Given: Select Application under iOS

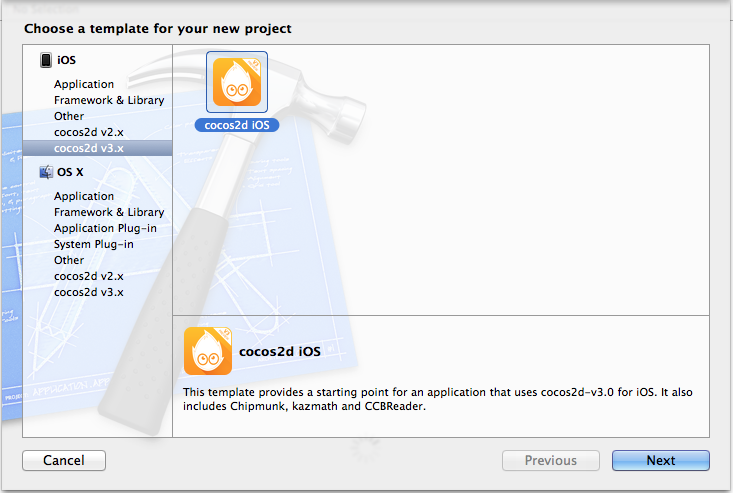Looking at the screenshot, I should coord(84,84).
